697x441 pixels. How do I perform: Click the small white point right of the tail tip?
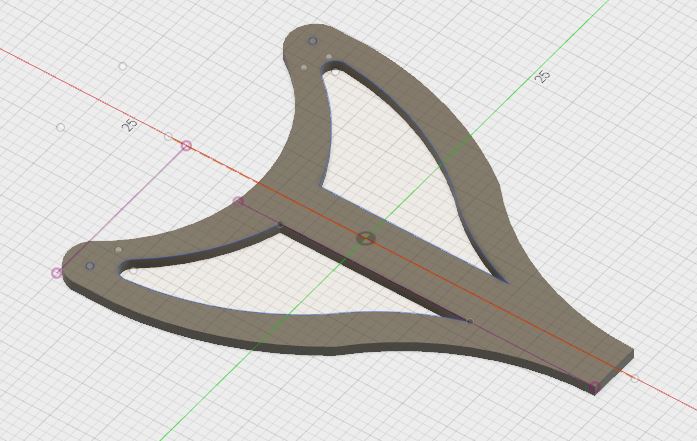[x=634, y=379]
